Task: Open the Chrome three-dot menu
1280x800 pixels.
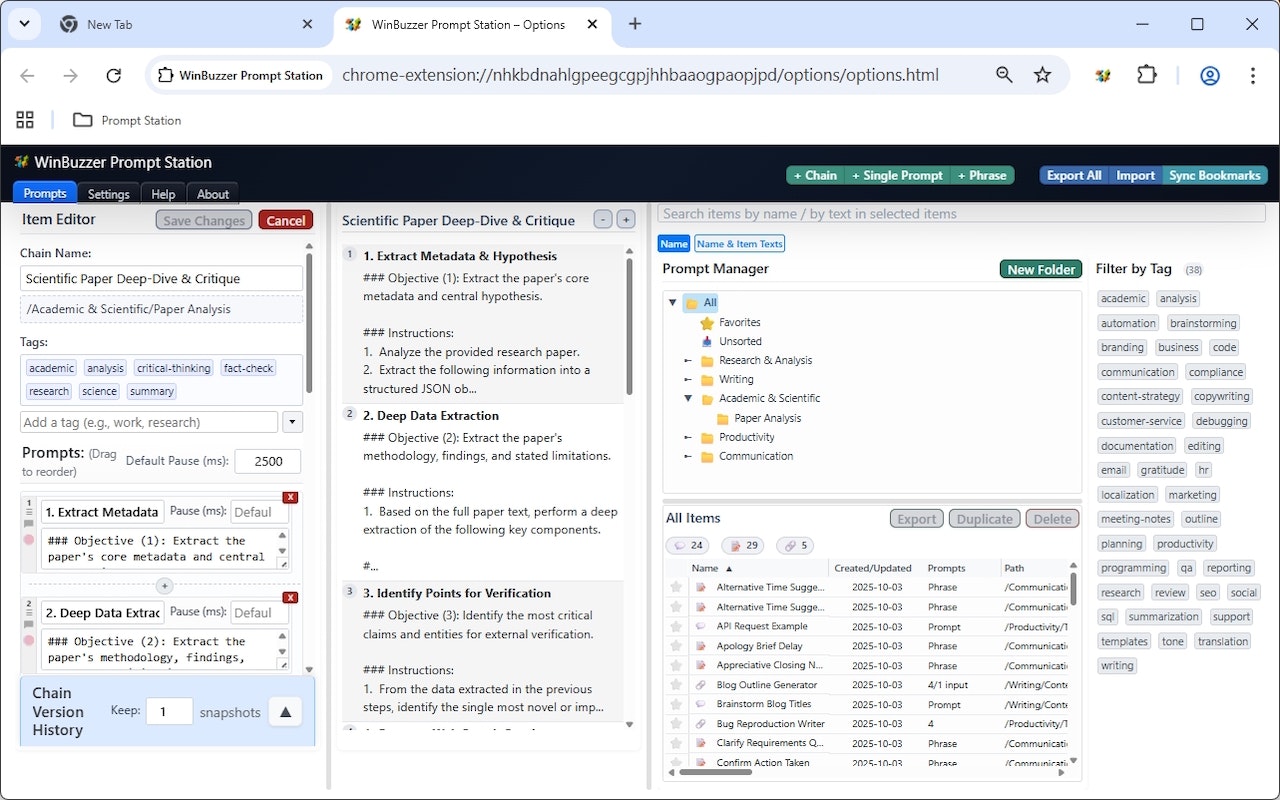Action: pyautogui.click(x=1253, y=75)
